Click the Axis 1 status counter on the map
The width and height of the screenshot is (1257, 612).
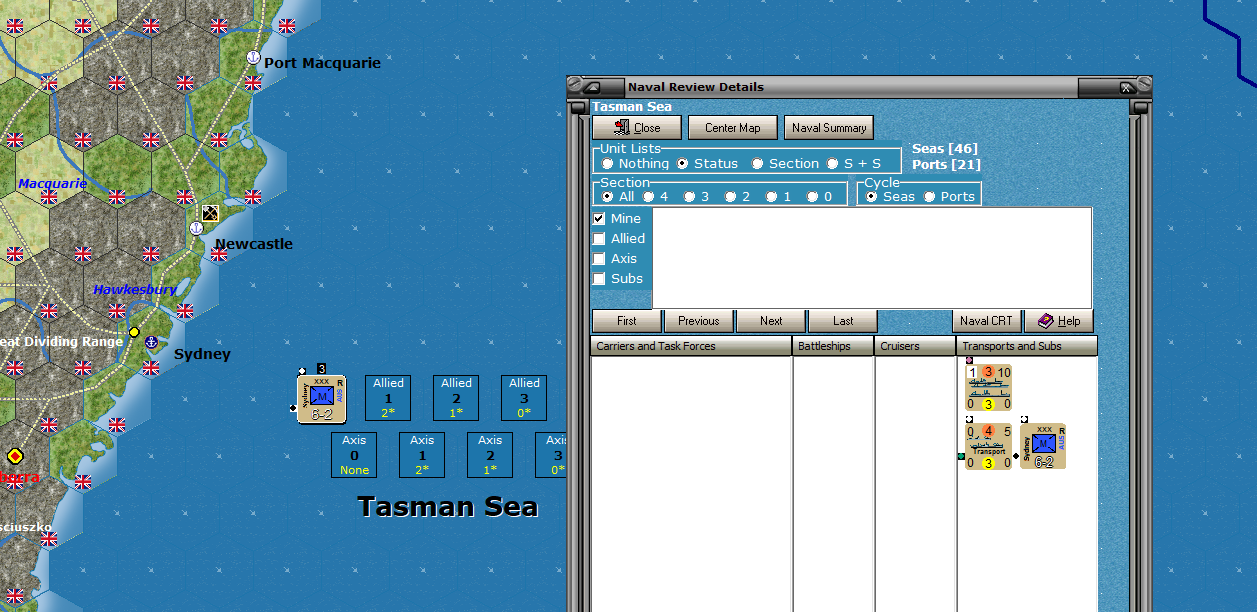point(421,455)
